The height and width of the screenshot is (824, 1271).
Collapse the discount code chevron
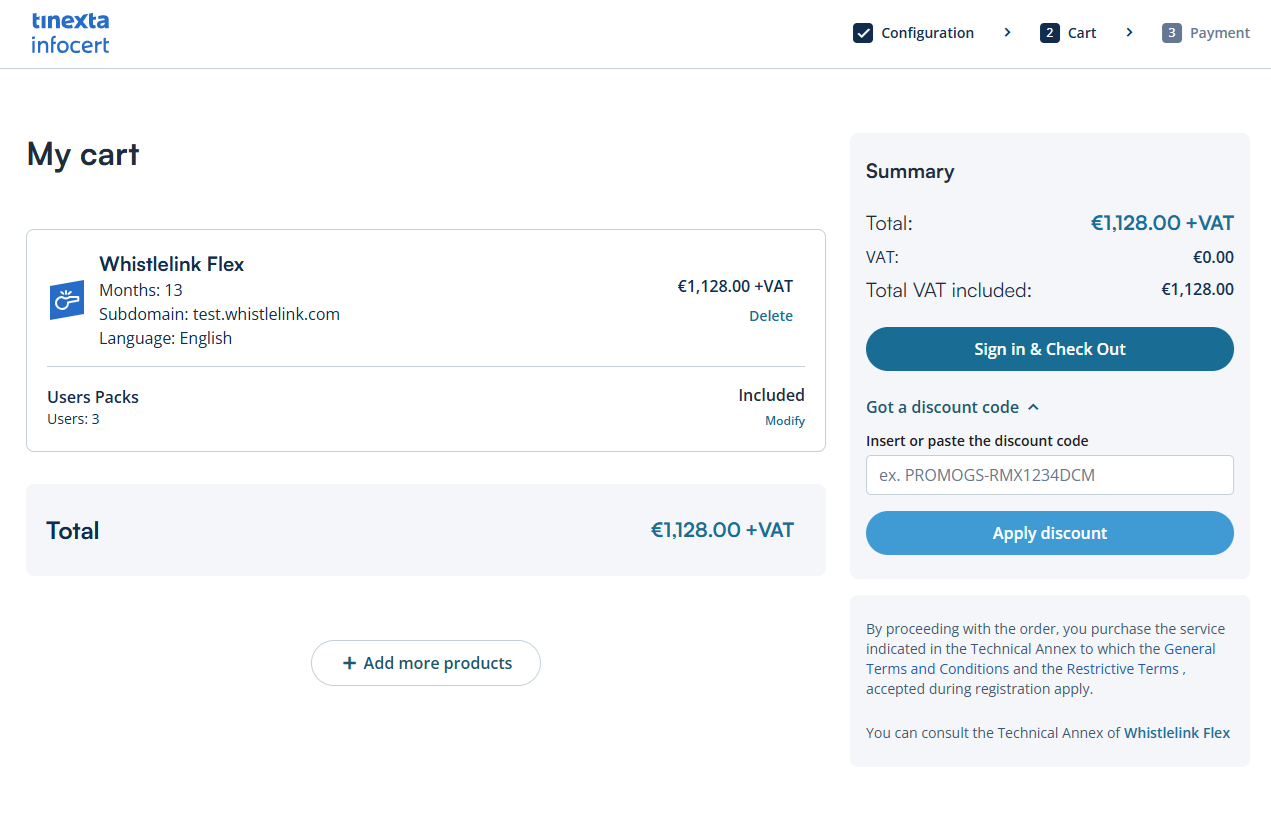(x=1034, y=407)
